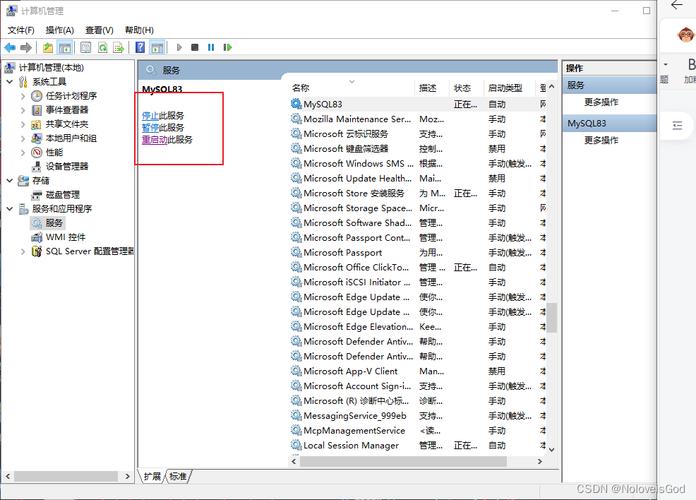Click the tree pane scroll right arrow
Screen dimensions: 696x500
[127, 476]
